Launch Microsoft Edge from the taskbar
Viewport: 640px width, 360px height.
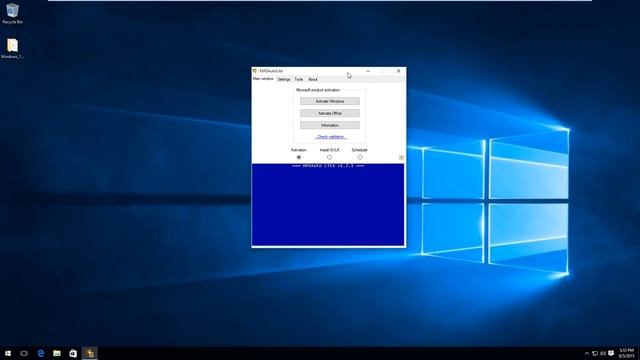click(41, 353)
